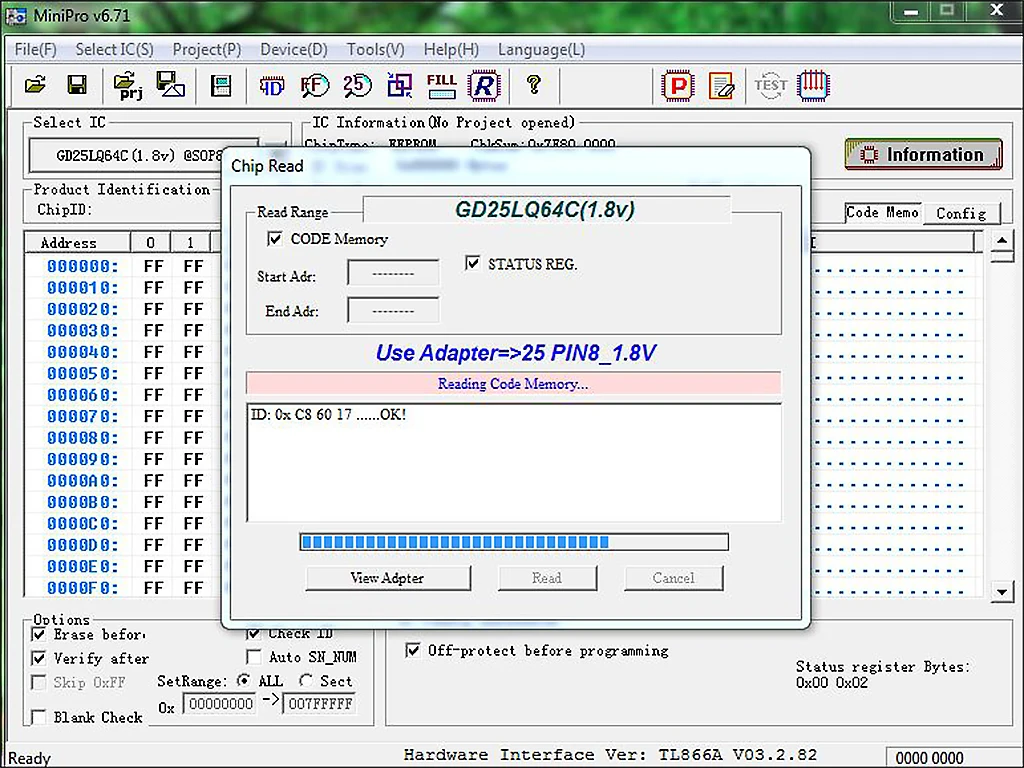Open the Language(L) menu
Viewport: 1024px width, 768px height.
pos(541,50)
